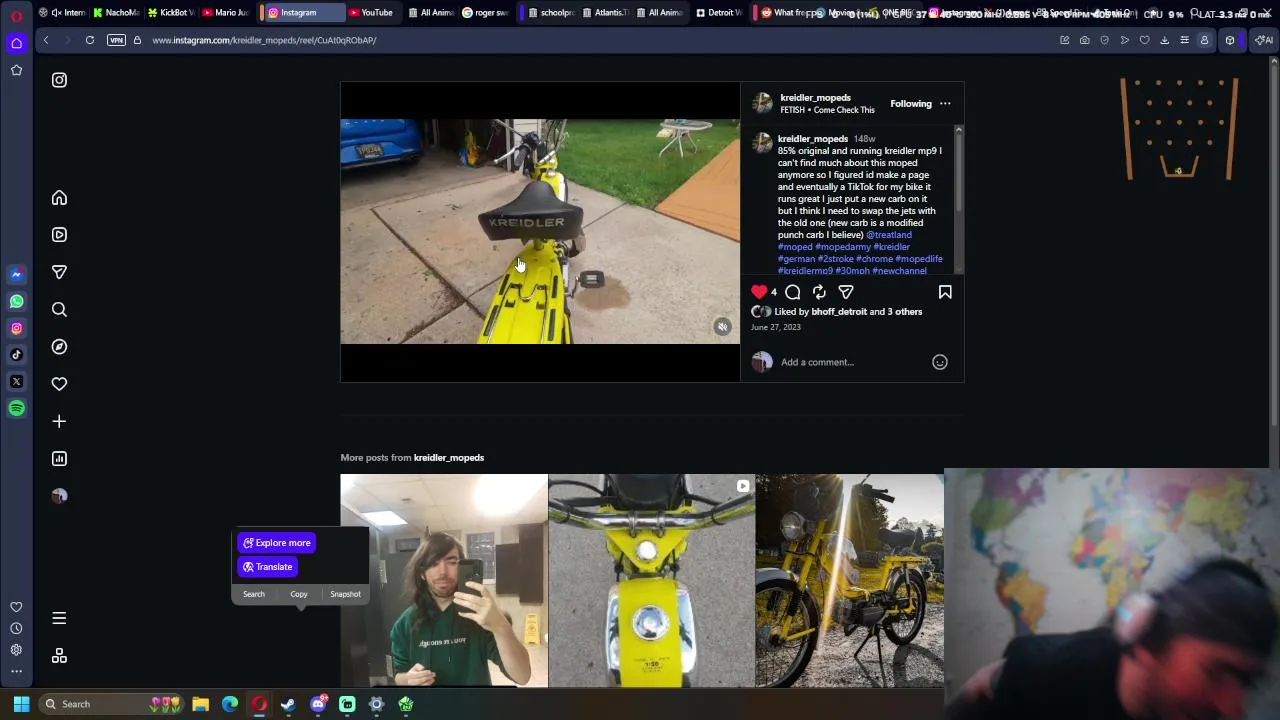
Task: Open Reels in the Instagram sidebar
Action: [x=59, y=235]
